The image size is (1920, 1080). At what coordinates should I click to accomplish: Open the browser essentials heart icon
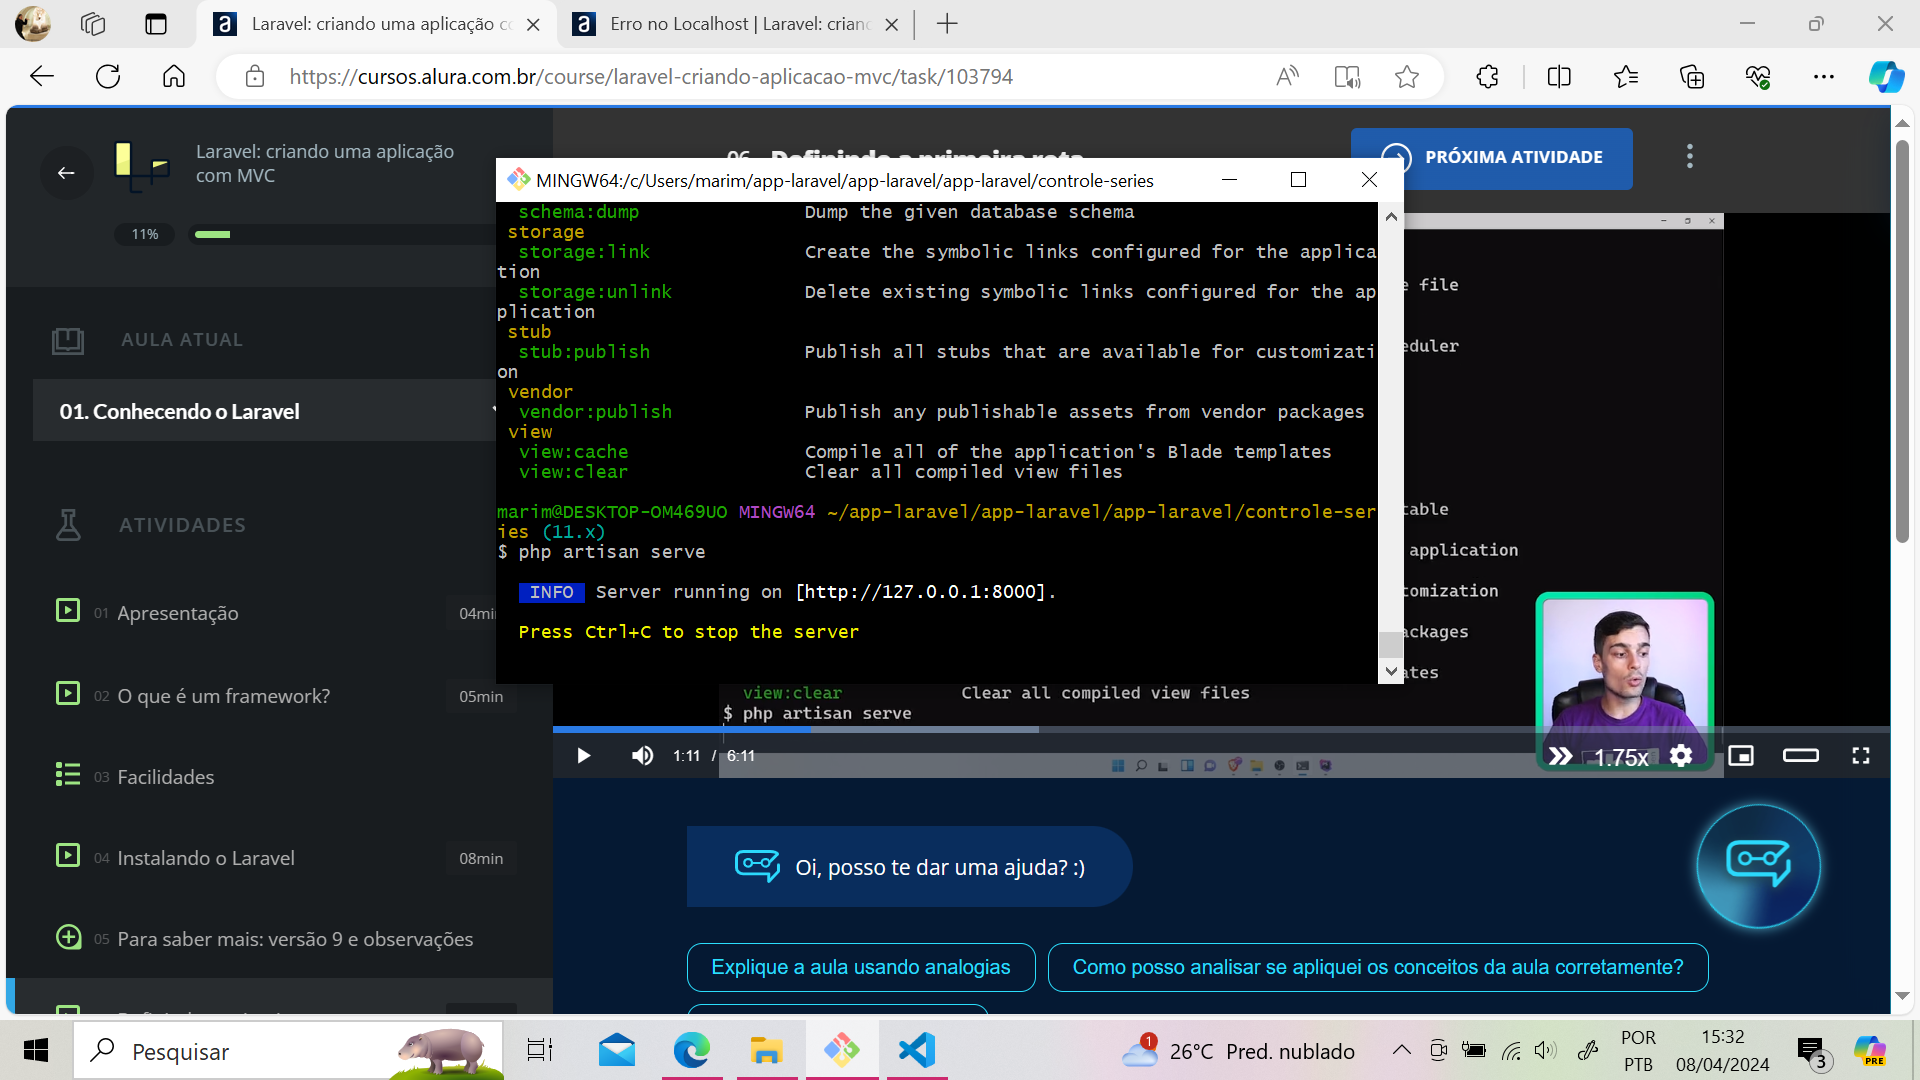click(1758, 77)
